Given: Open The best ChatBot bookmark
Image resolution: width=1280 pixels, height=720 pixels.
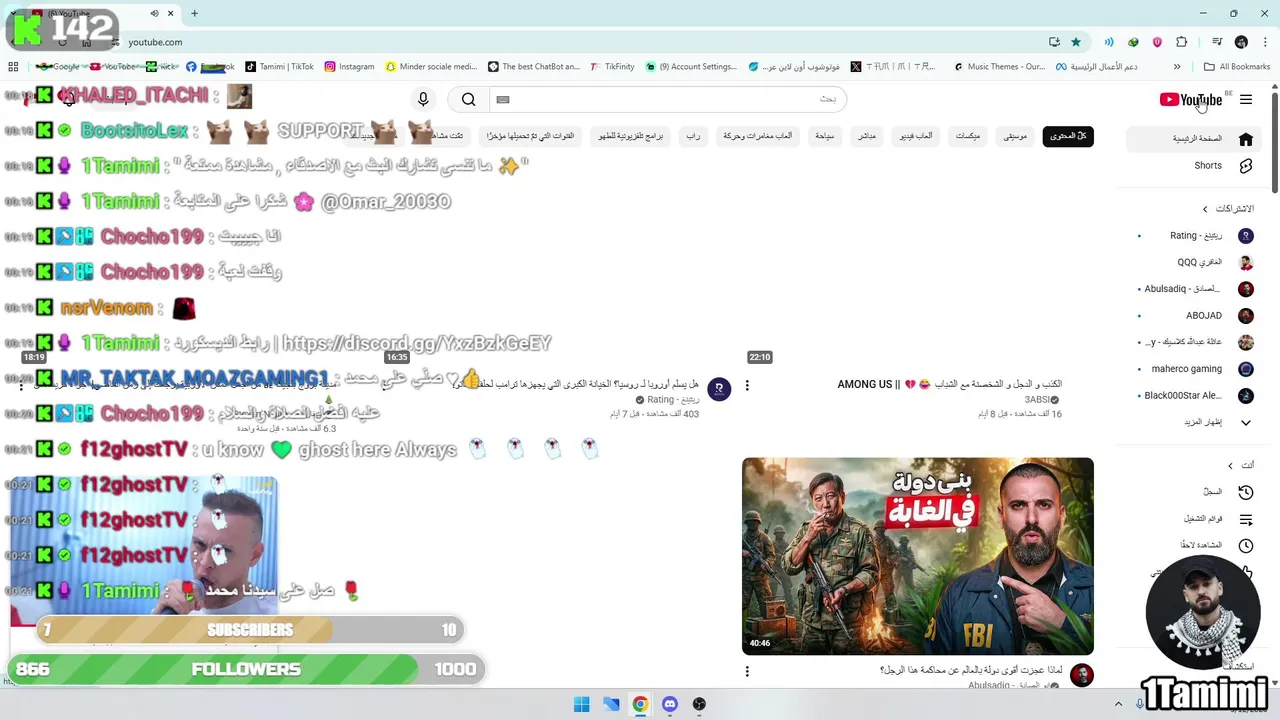Looking at the screenshot, I should (x=534, y=67).
